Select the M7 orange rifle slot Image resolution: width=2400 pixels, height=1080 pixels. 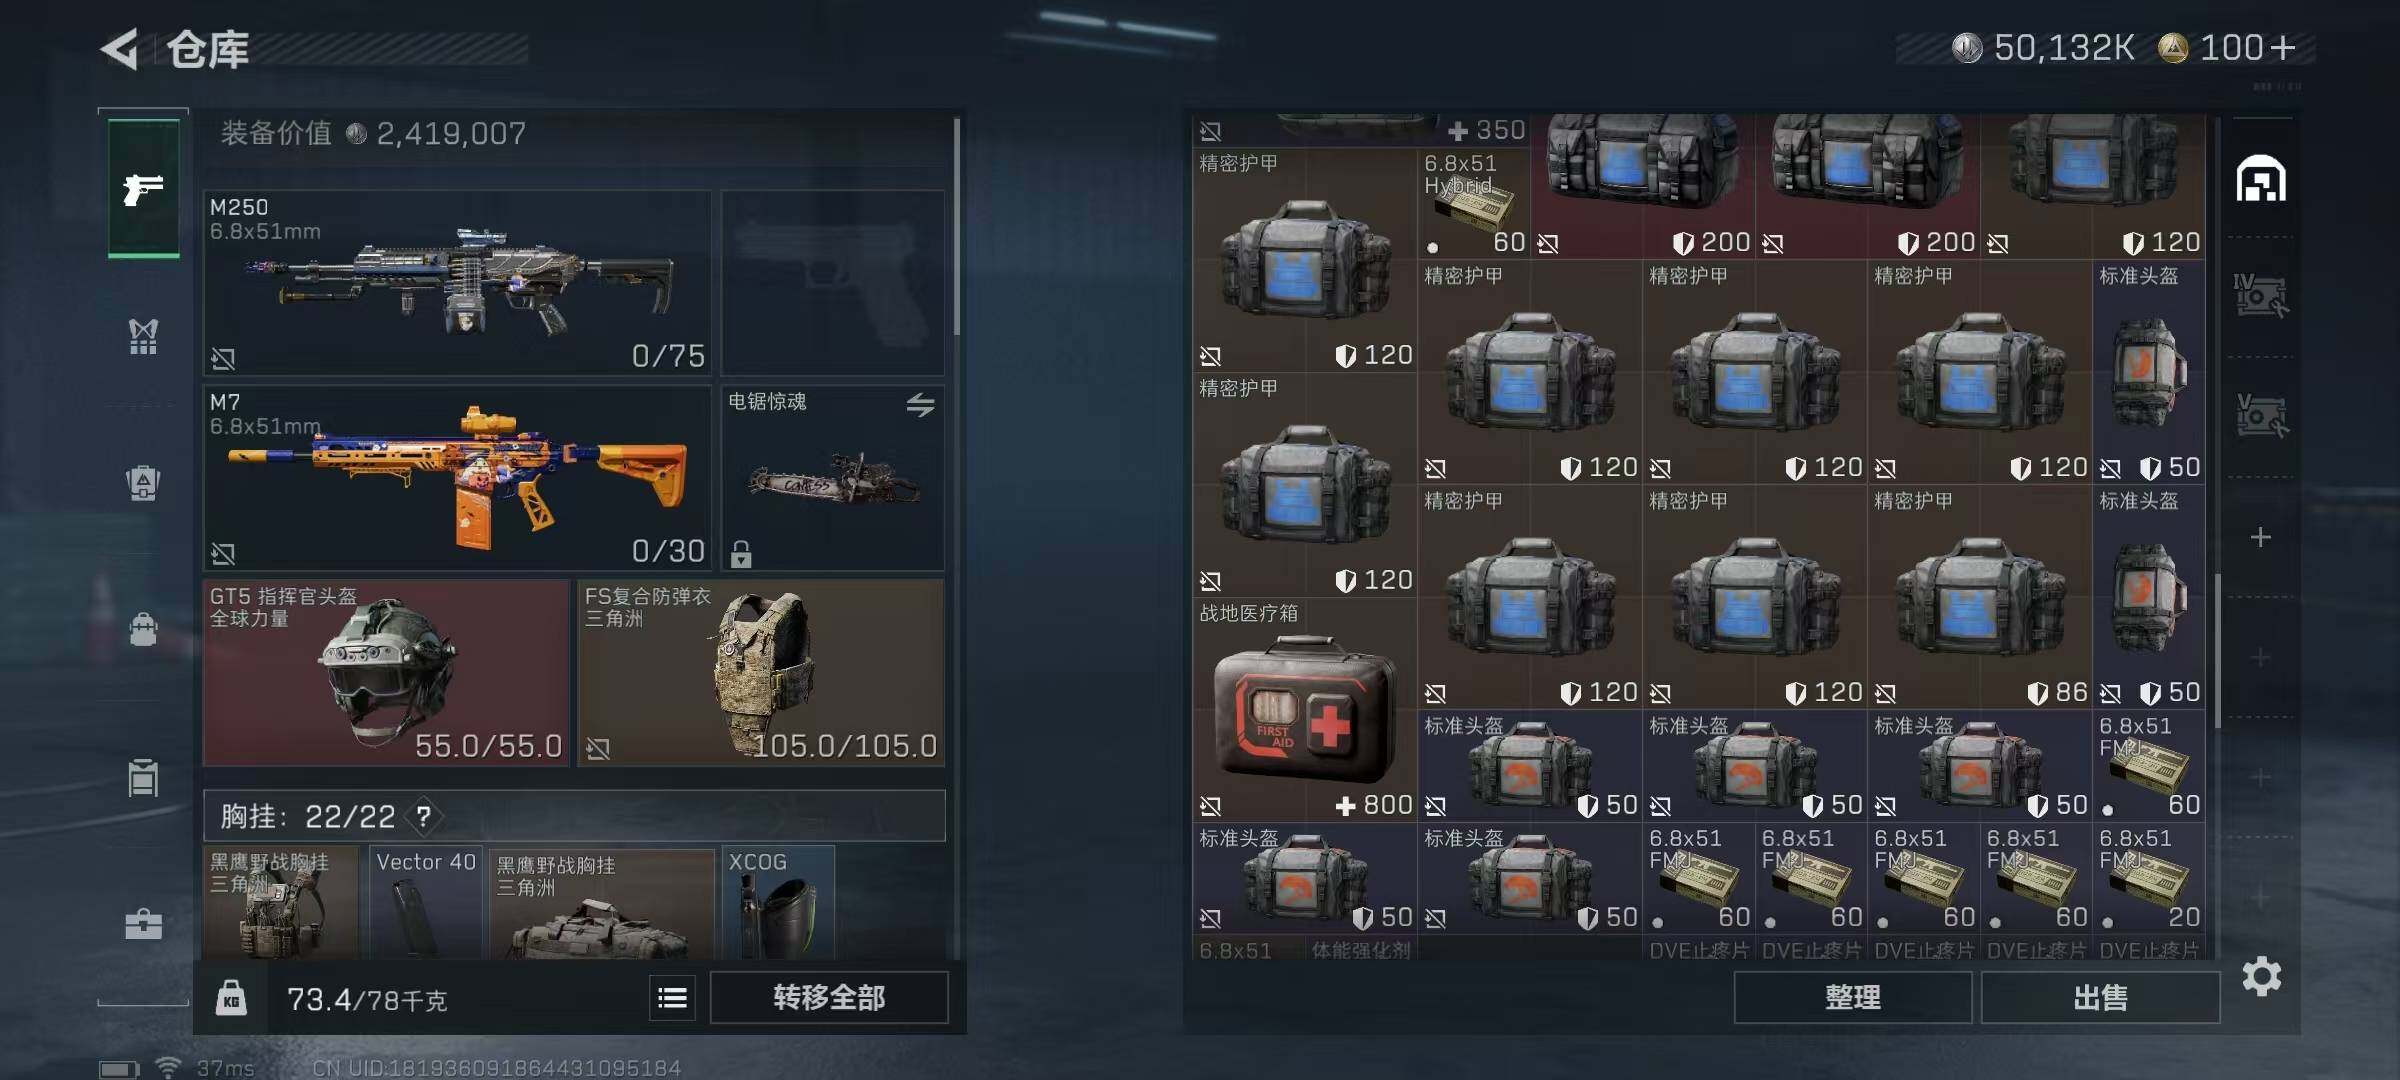click(x=457, y=478)
